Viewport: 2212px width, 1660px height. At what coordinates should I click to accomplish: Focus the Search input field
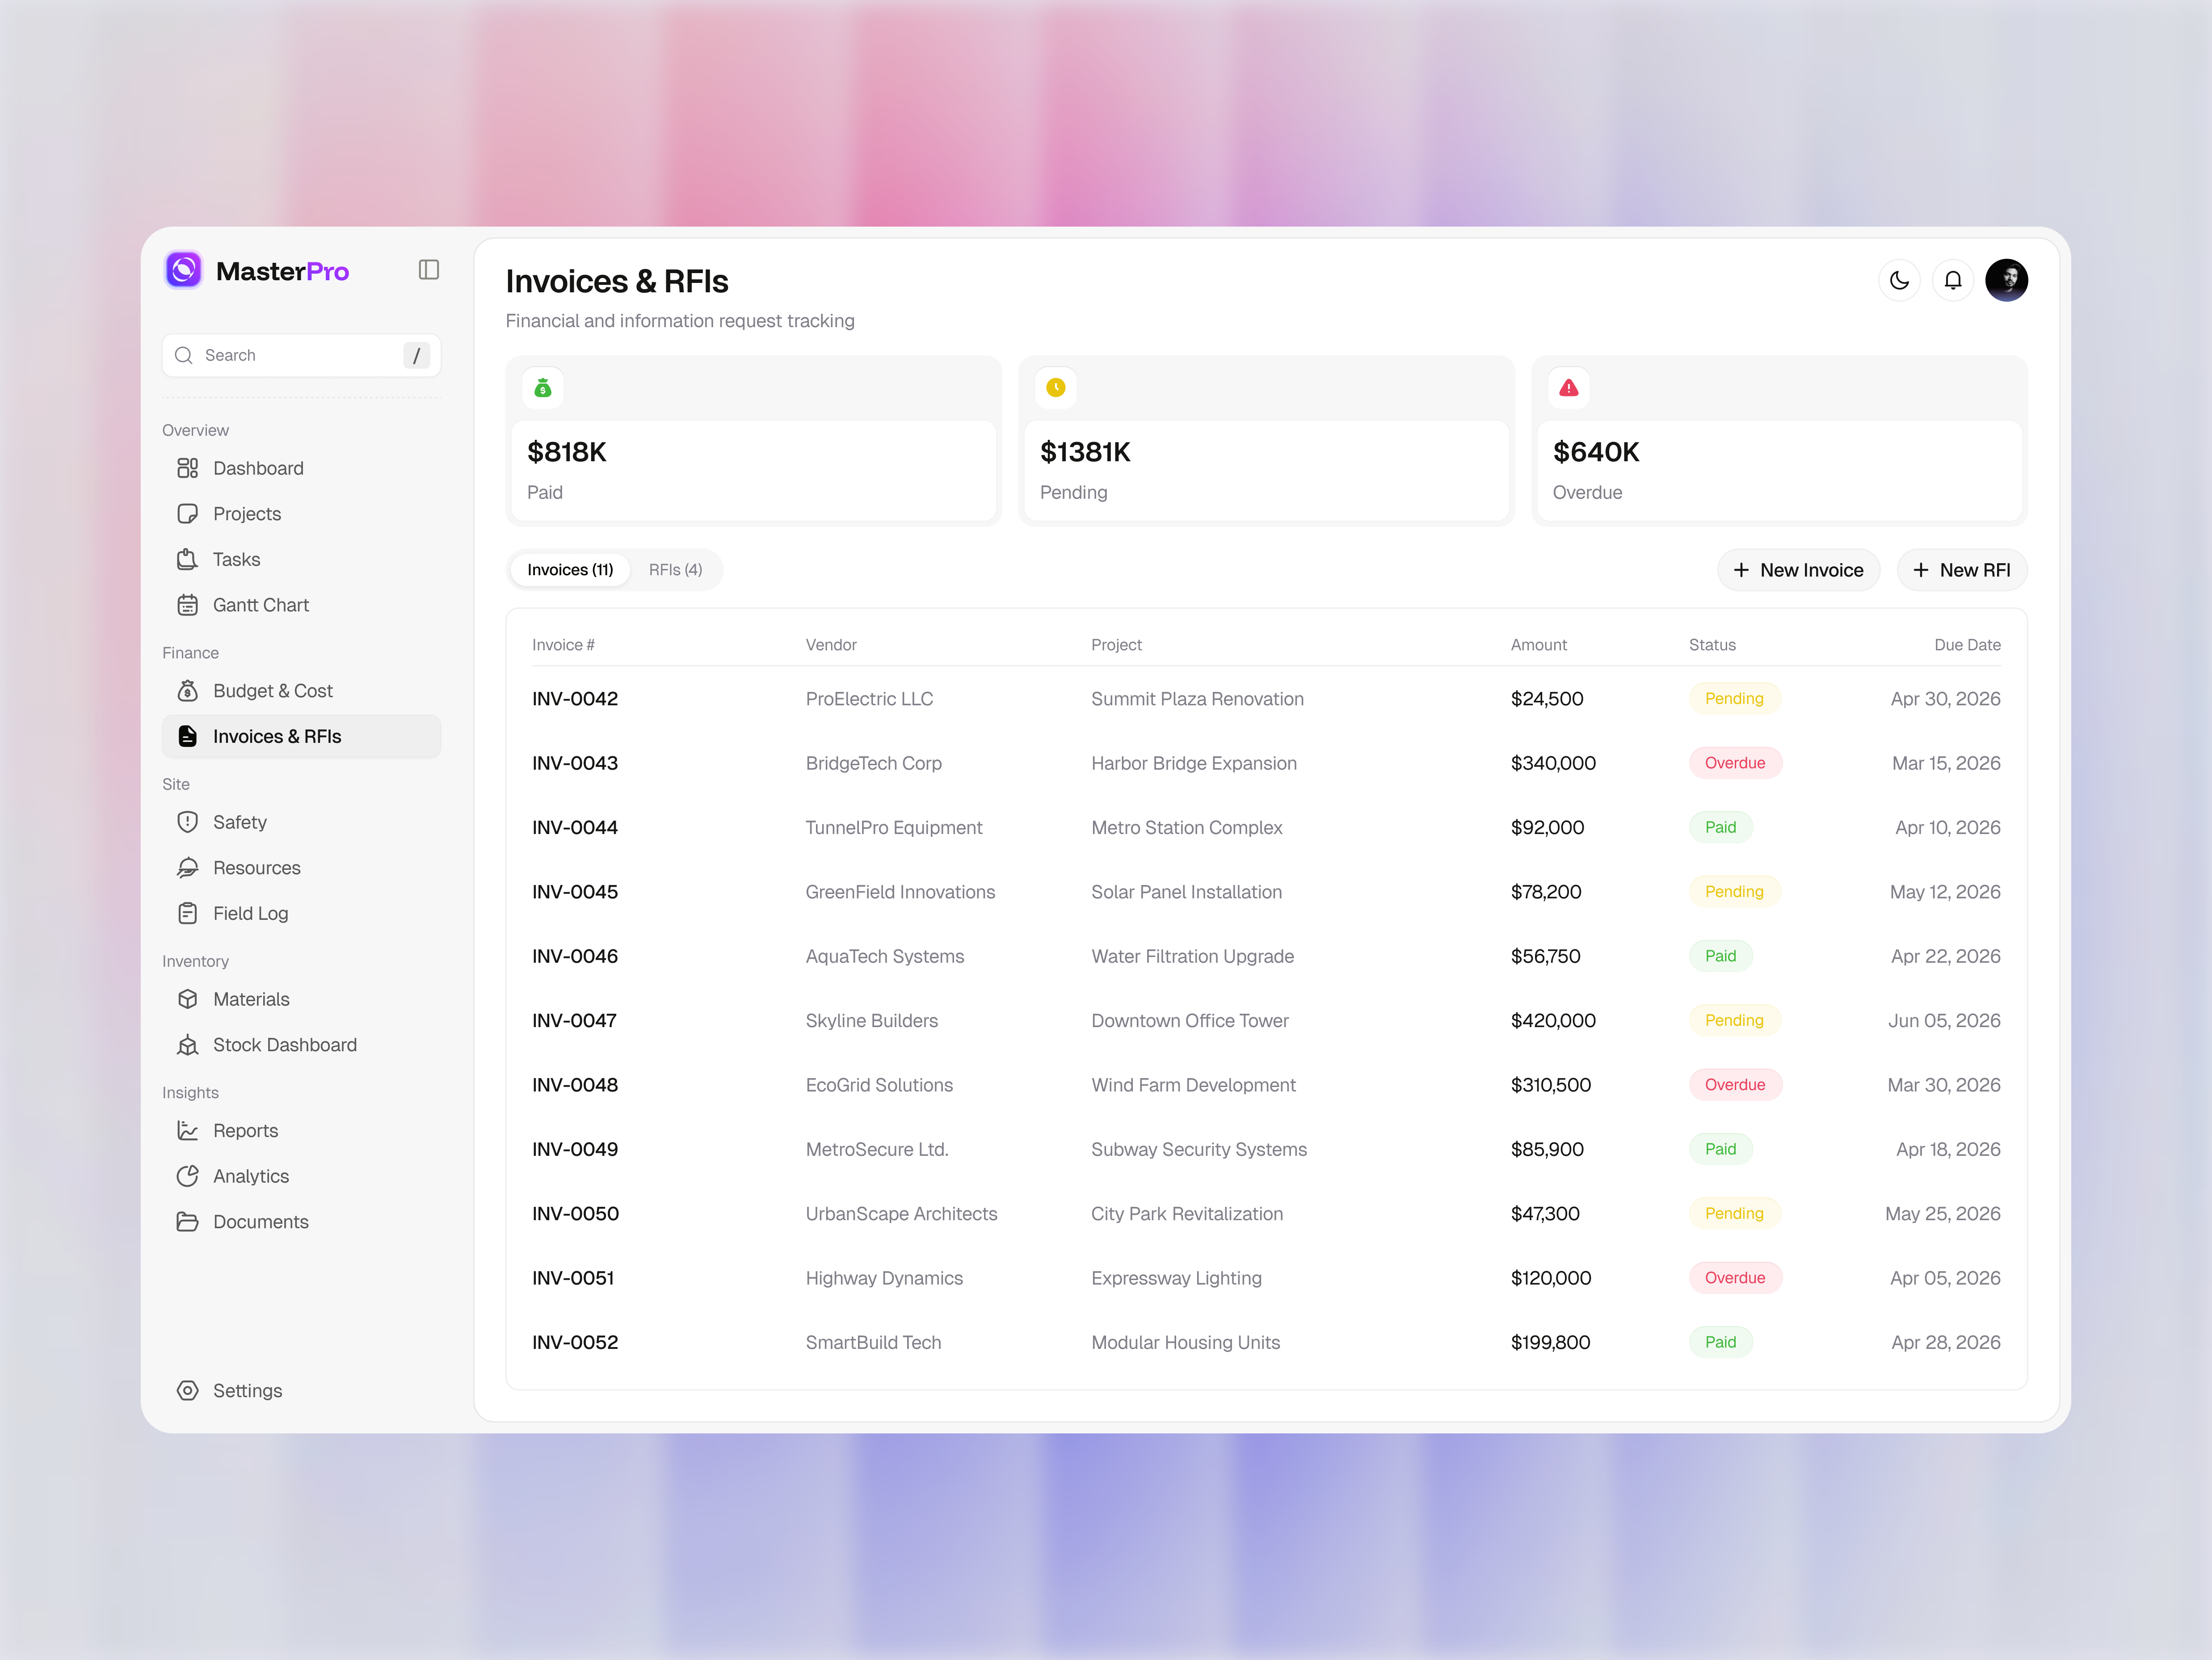(301, 355)
